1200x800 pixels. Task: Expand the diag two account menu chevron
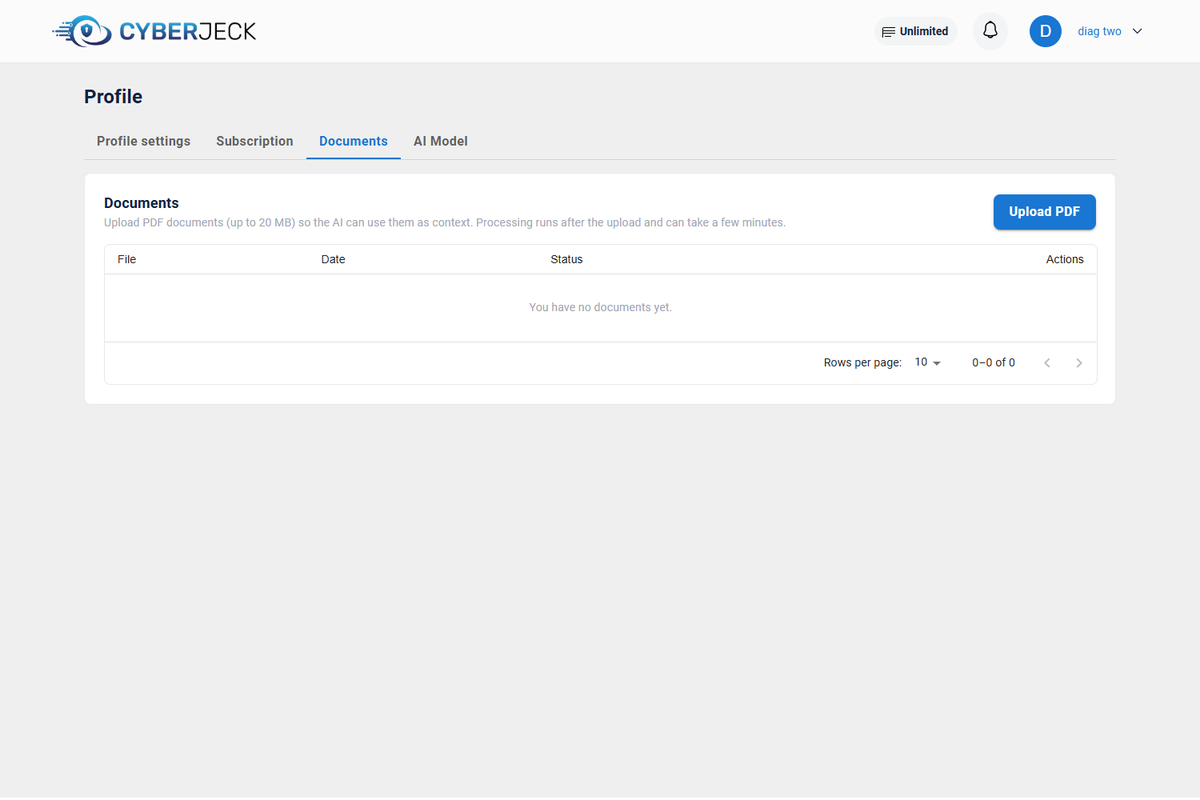pyautogui.click(x=1137, y=31)
